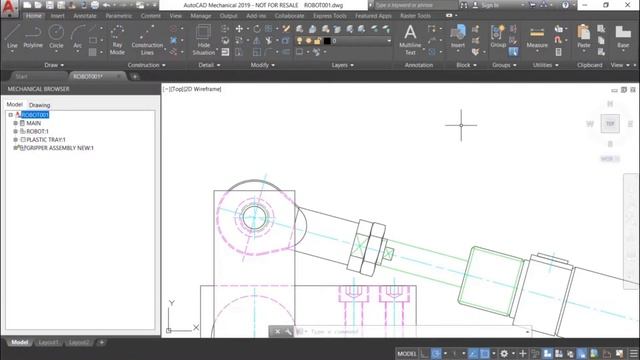Click the Open file icon in quick access toolbar
The width and height of the screenshot is (640, 360).
[x=38, y=5]
